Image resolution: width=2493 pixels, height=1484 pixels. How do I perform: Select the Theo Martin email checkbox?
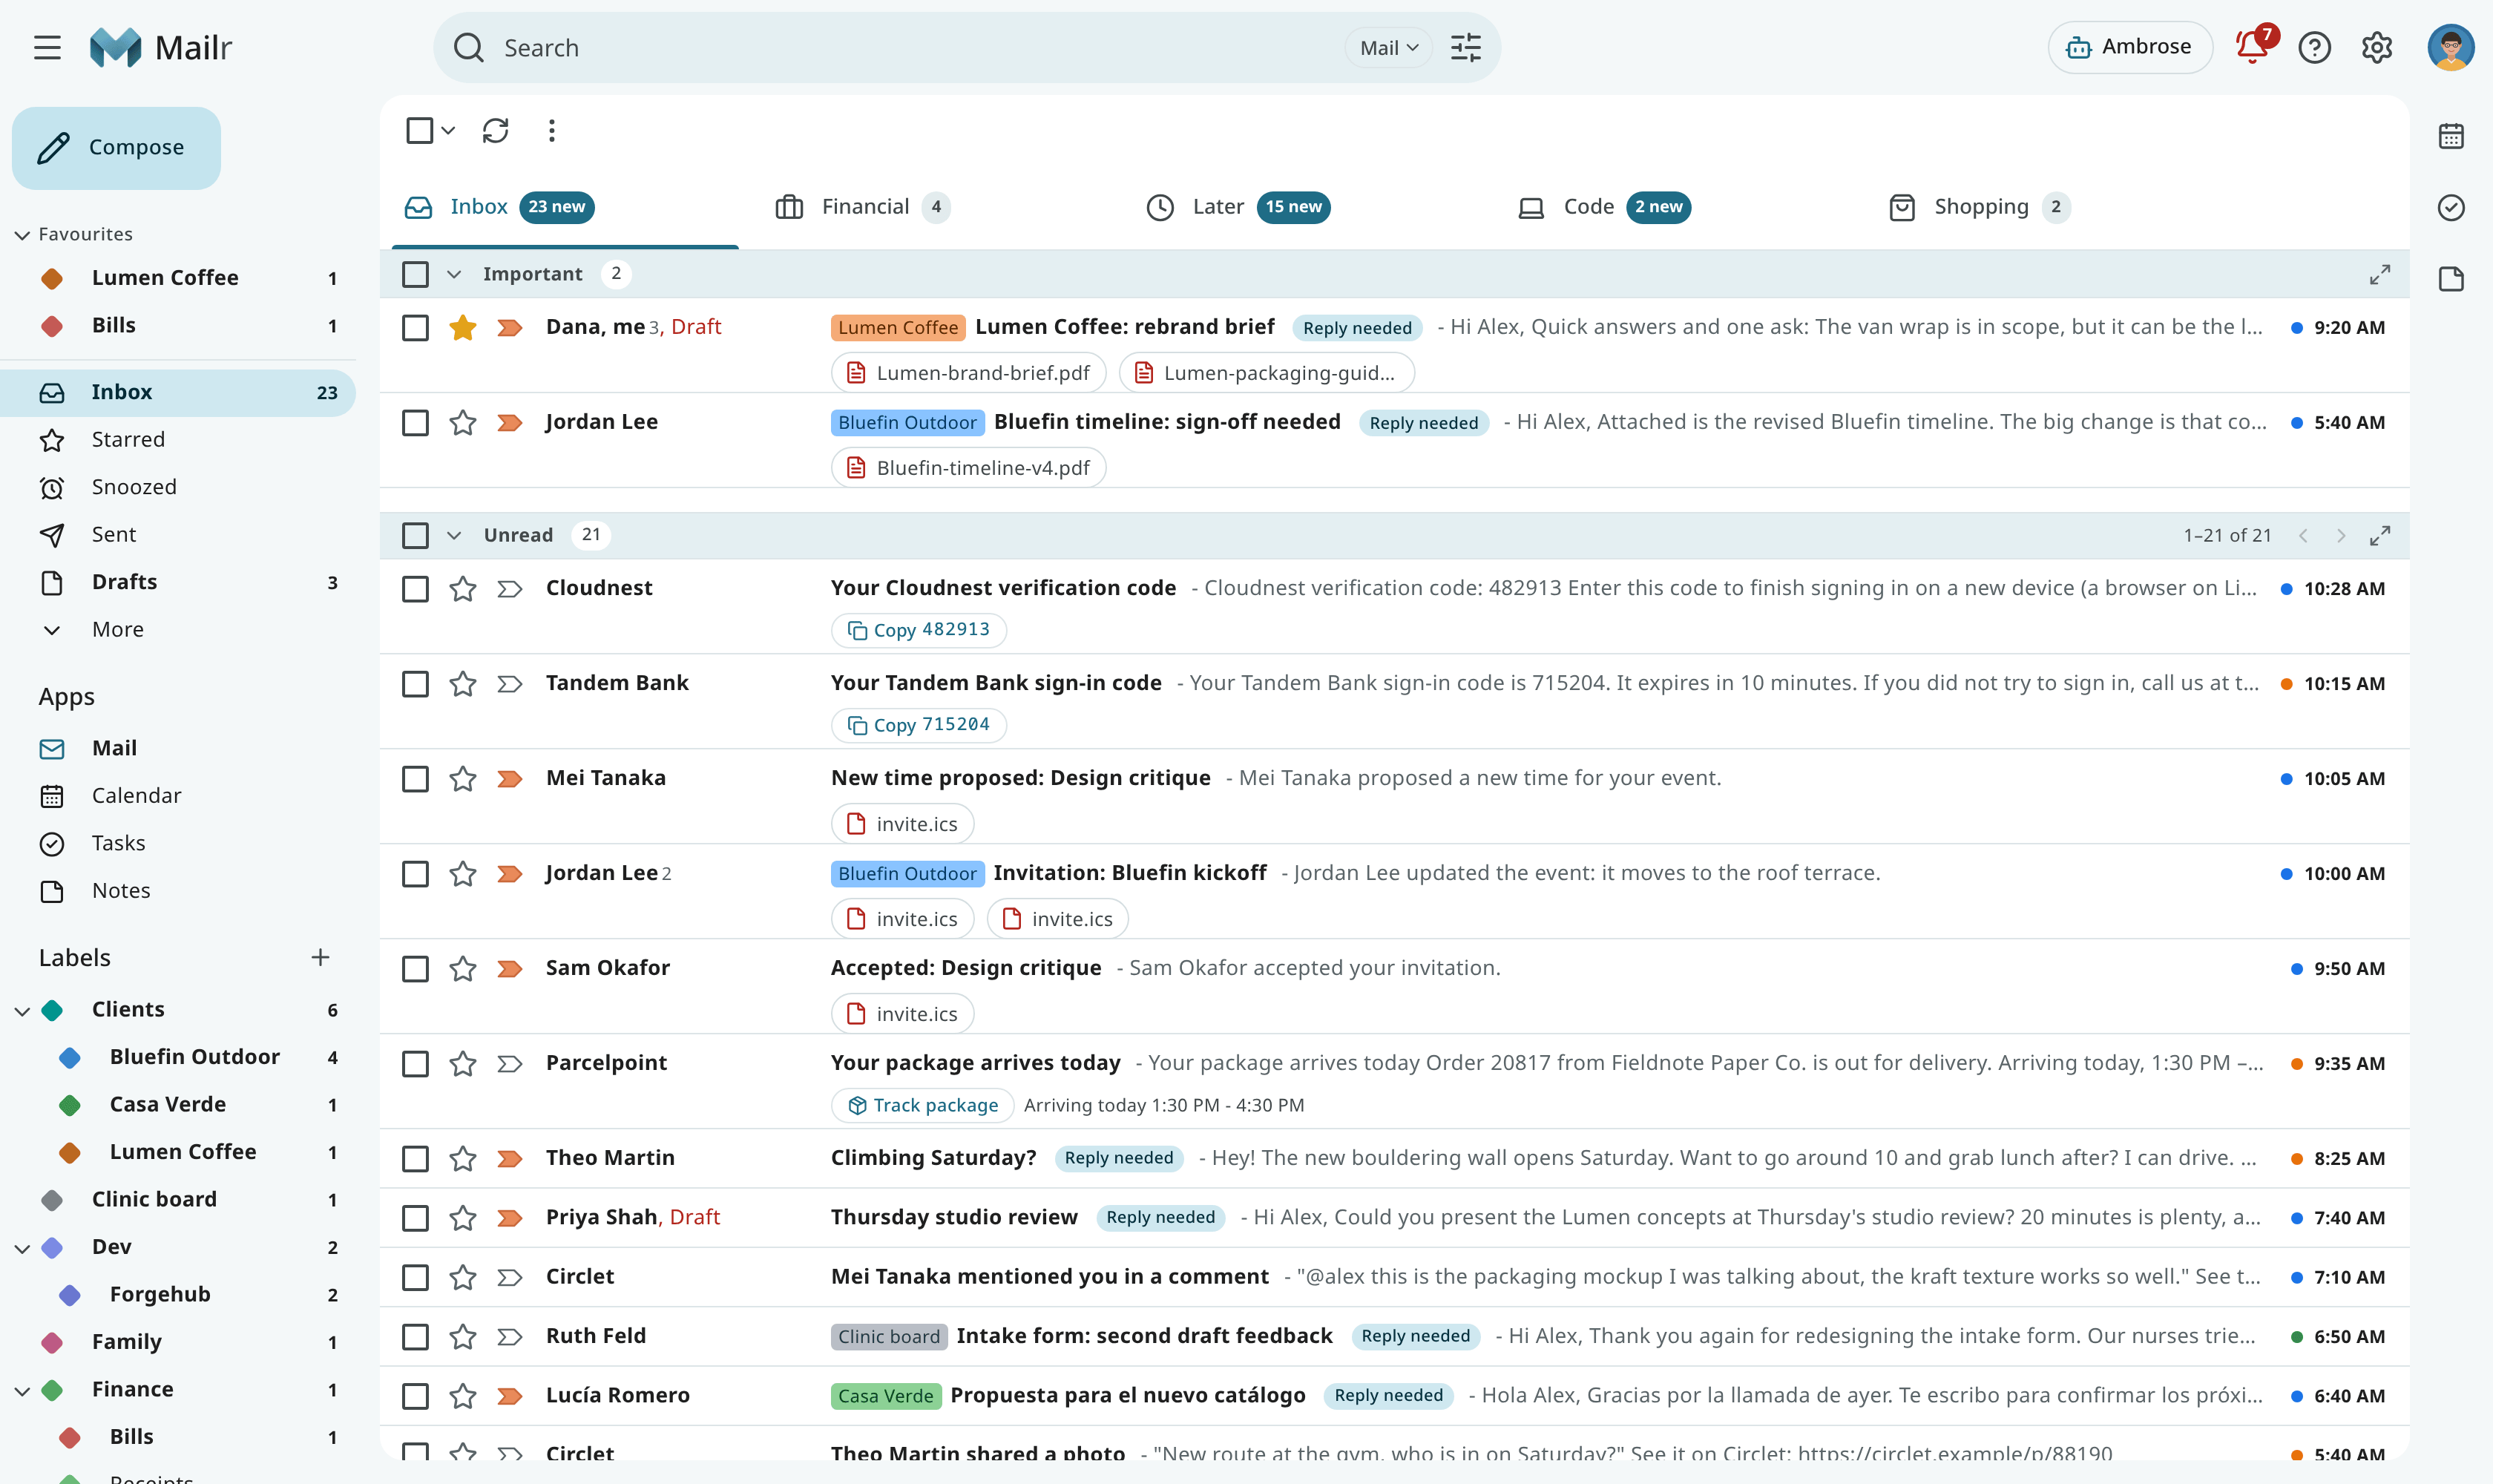click(x=415, y=1158)
